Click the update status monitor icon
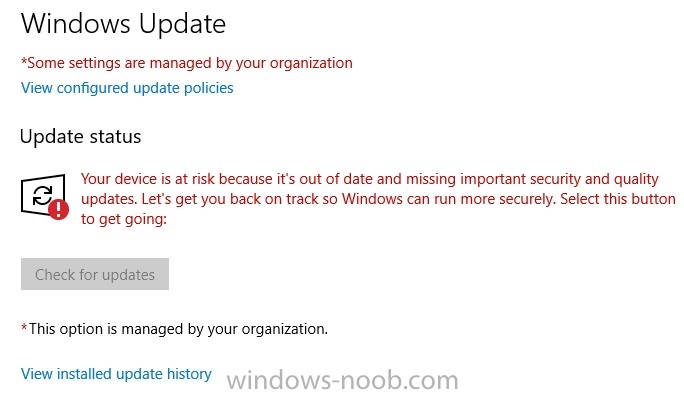 pos(44,196)
